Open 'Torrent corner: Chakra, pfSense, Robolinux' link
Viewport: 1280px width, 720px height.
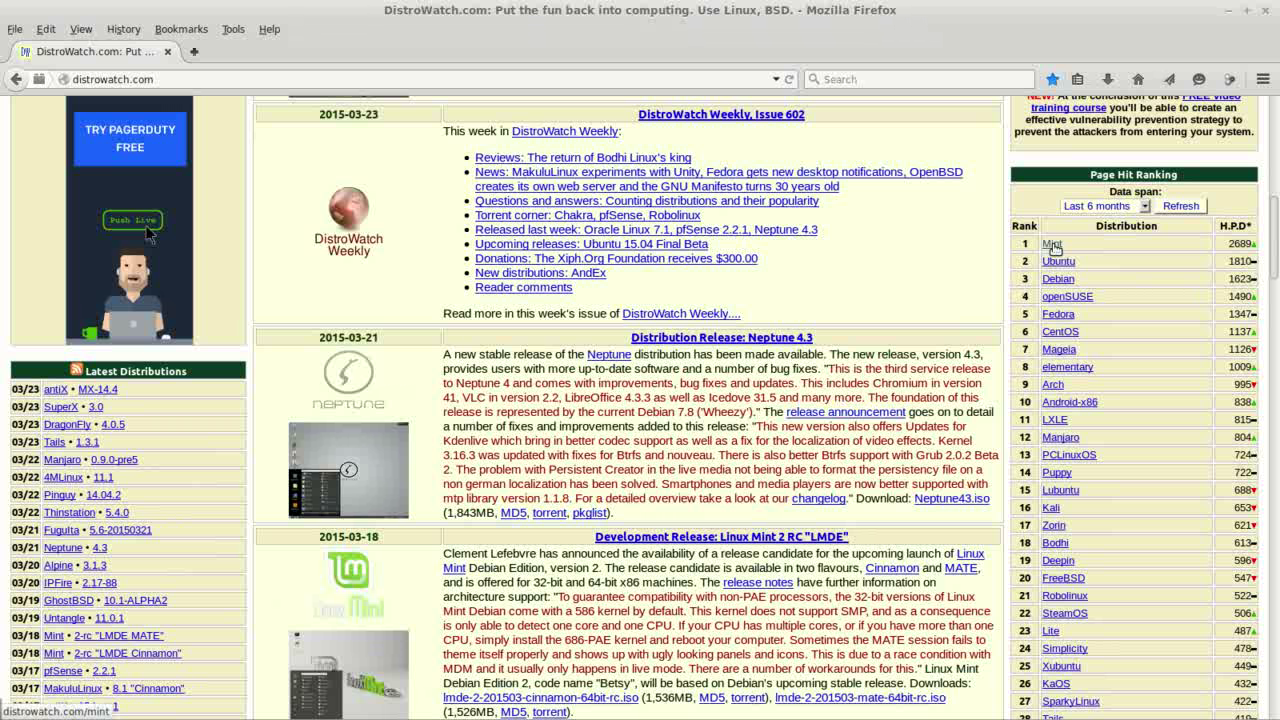[587, 215]
